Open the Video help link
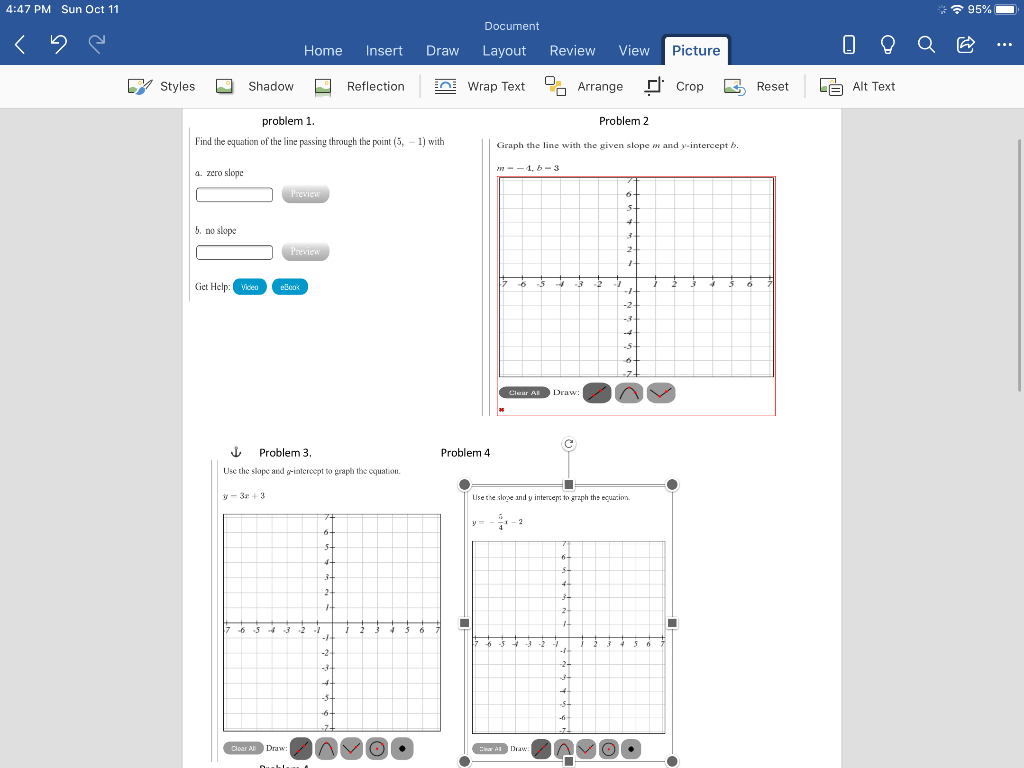Screen dimensions: 1024x768 pos(249,287)
